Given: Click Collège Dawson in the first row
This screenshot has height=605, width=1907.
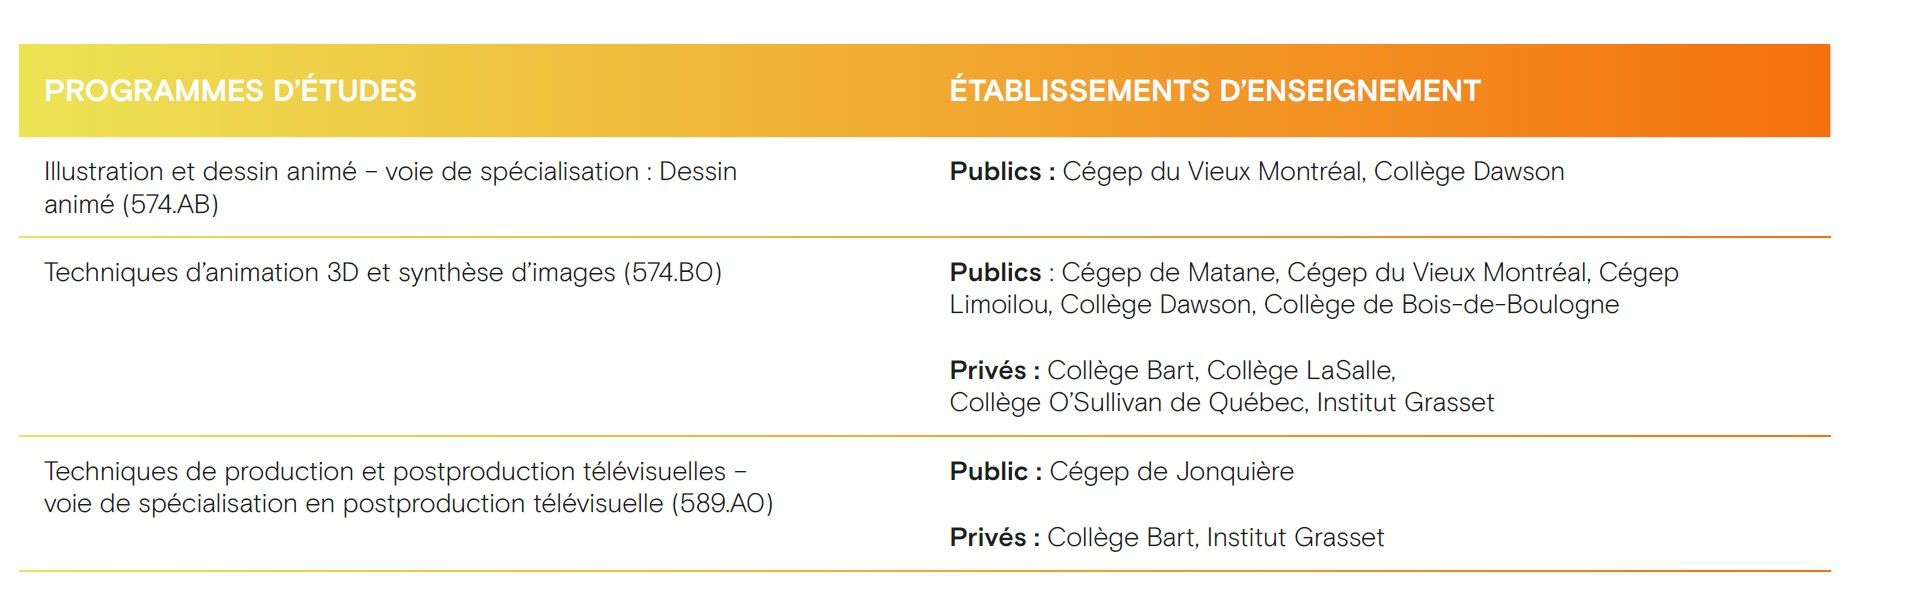Looking at the screenshot, I should 1469,172.
